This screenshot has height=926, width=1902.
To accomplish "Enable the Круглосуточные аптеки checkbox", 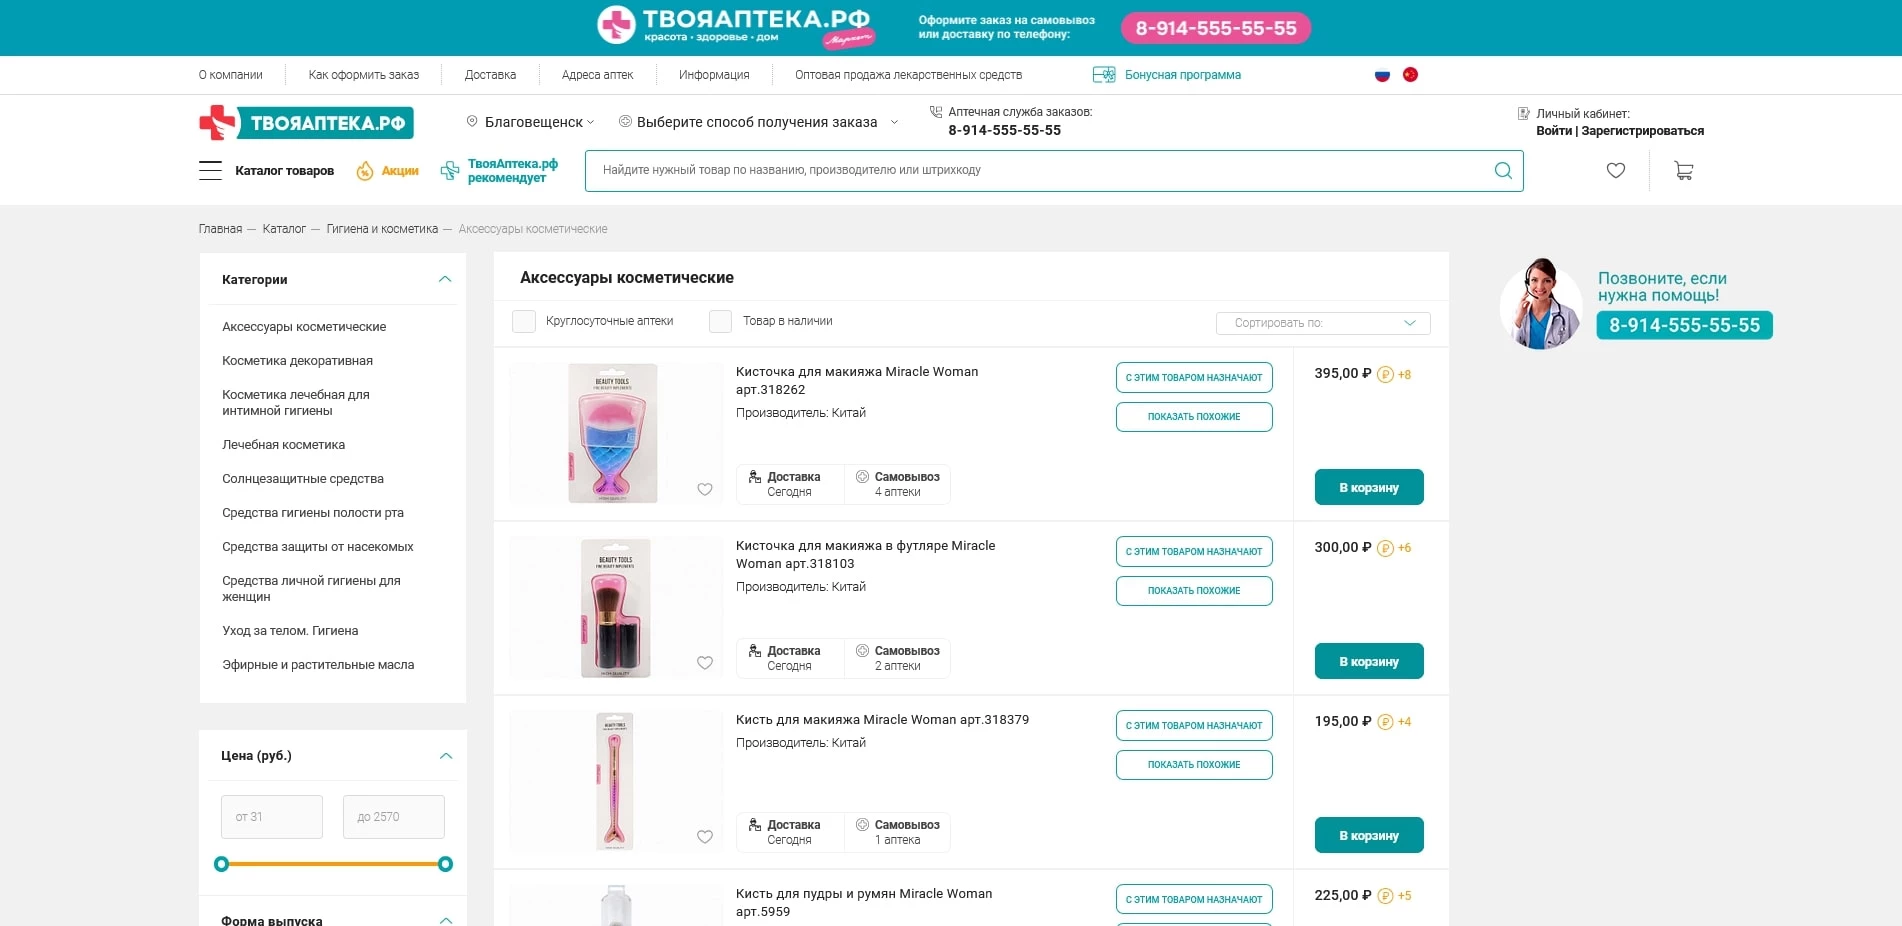I will click(x=524, y=321).
